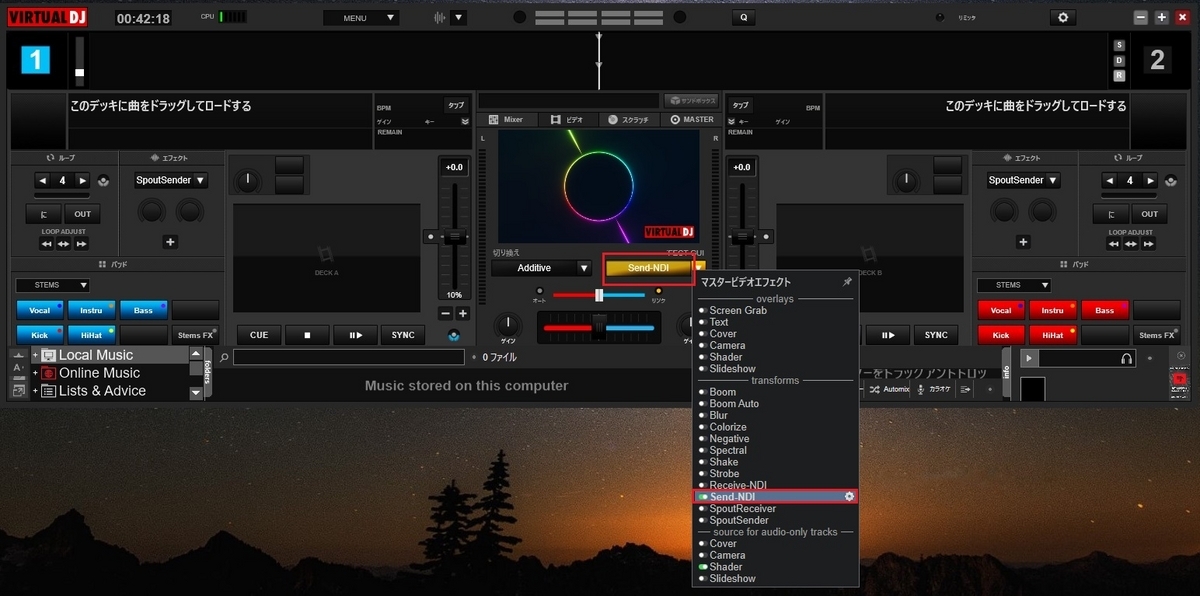Select the MASTER tab
The width and height of the screenshot is (1200, 596).
691,120
